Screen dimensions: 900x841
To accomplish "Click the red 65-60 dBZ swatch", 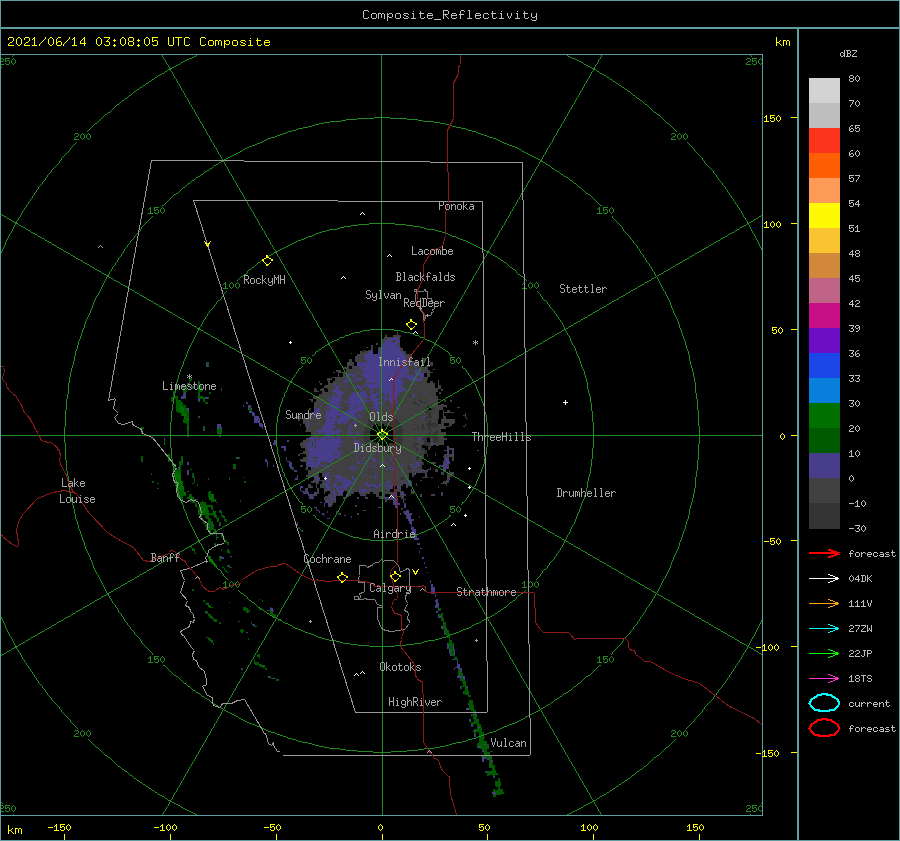I will [x=824, y=141].
